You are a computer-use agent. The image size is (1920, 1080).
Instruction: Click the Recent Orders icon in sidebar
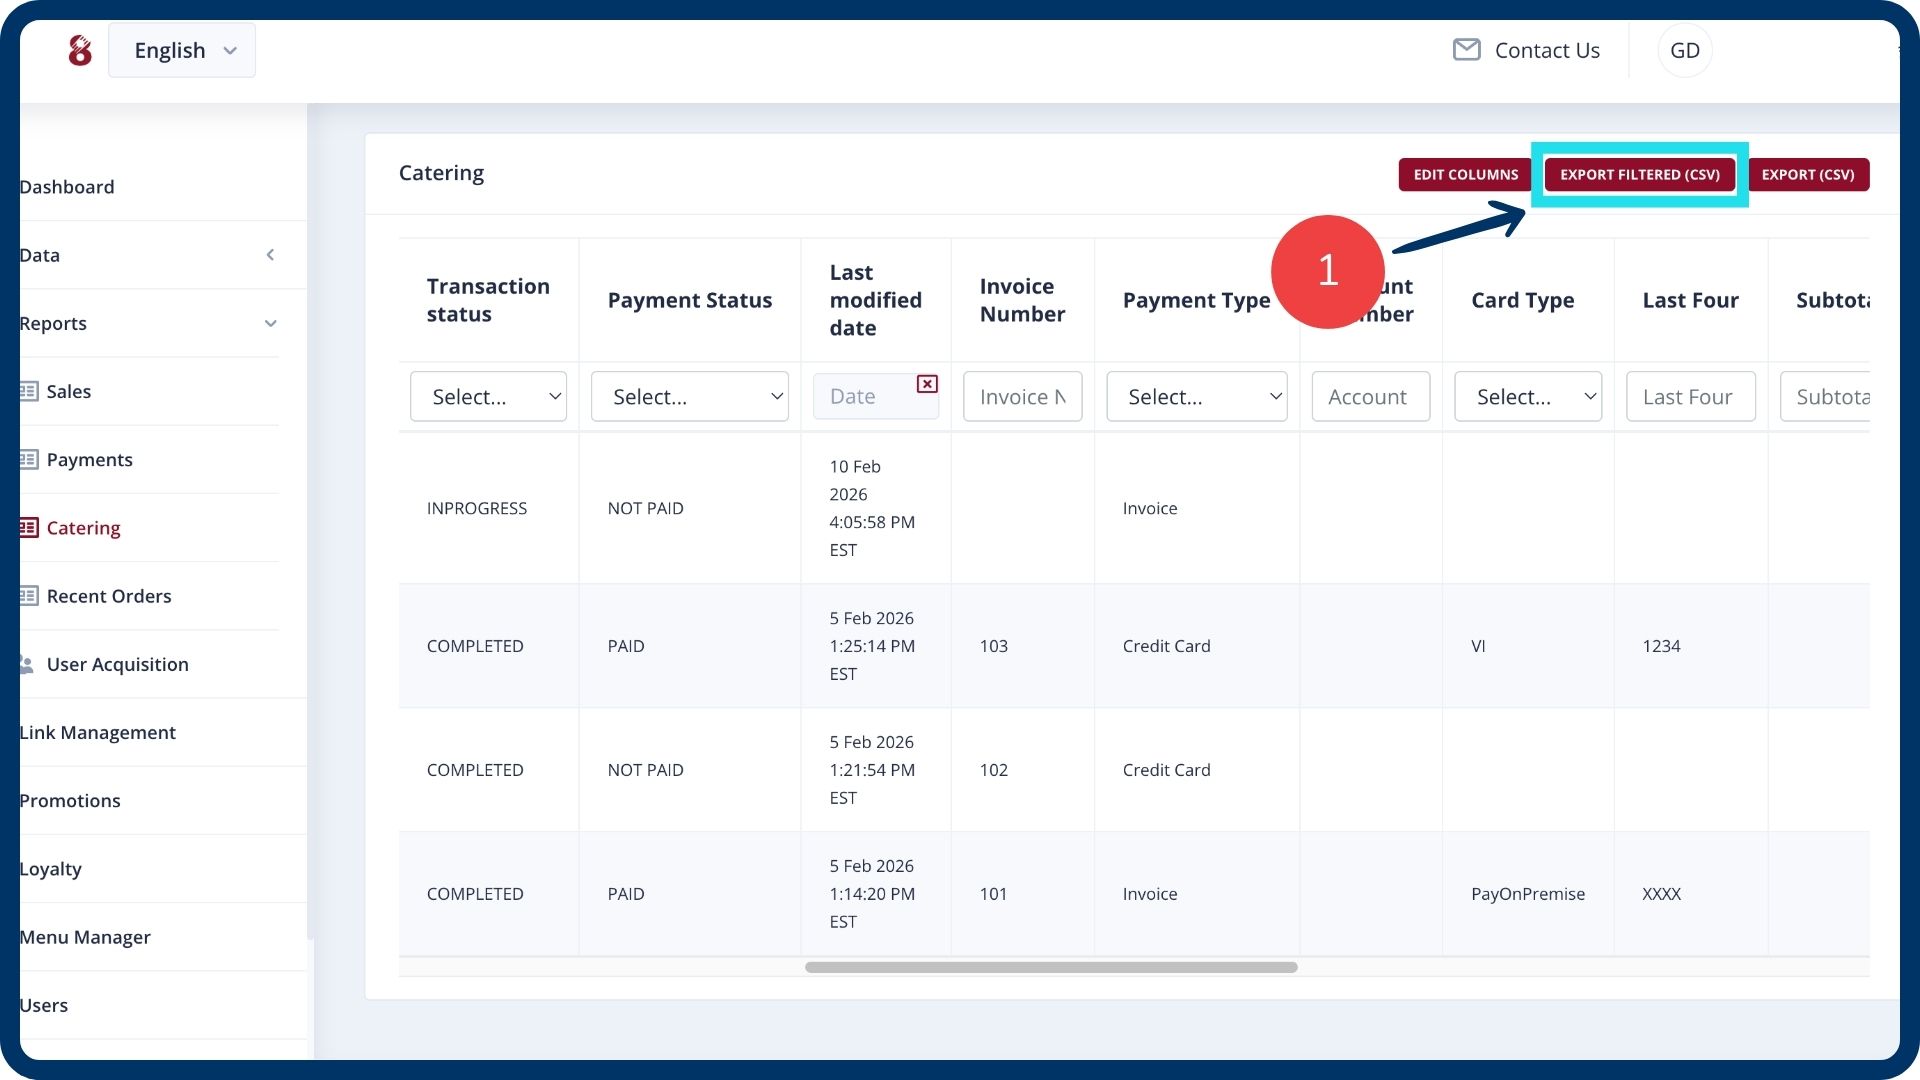(29, 596)
